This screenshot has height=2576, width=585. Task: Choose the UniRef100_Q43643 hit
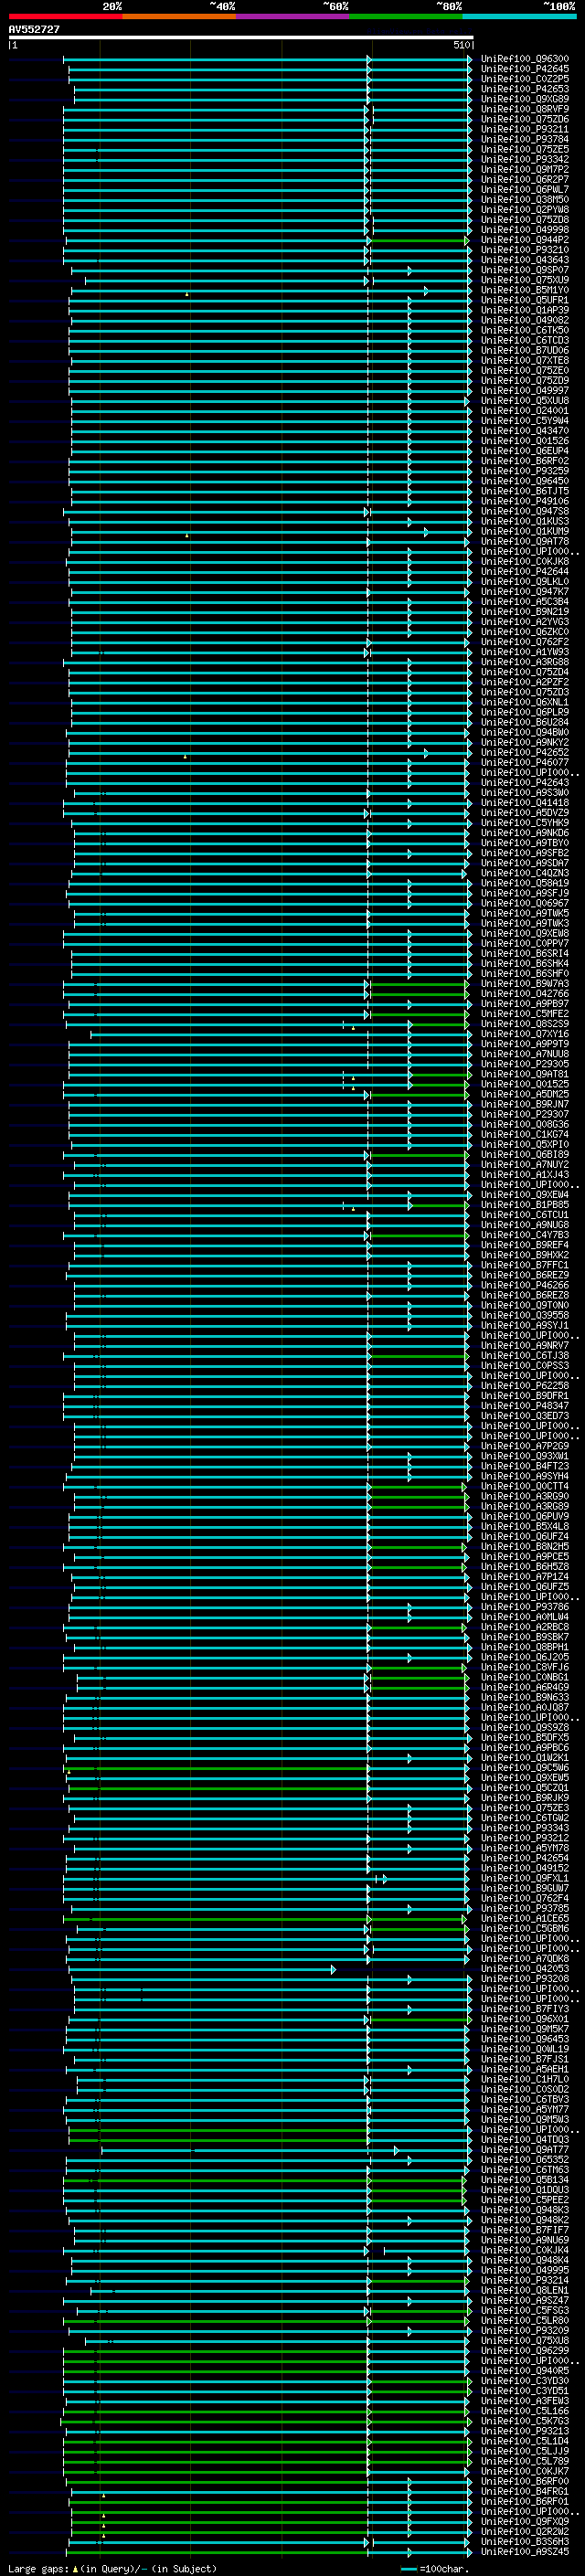coord(524,260)
